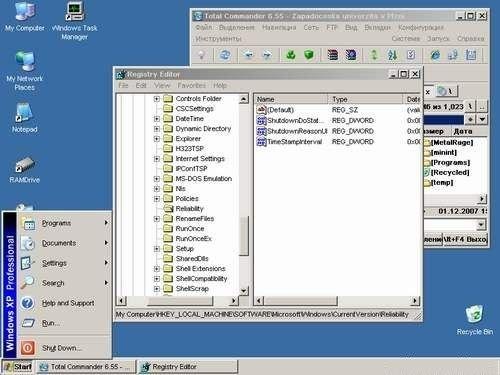This screenshot has height=375, width=500.
Task: Open Programs submenu in Start menu
Action: 64,223
